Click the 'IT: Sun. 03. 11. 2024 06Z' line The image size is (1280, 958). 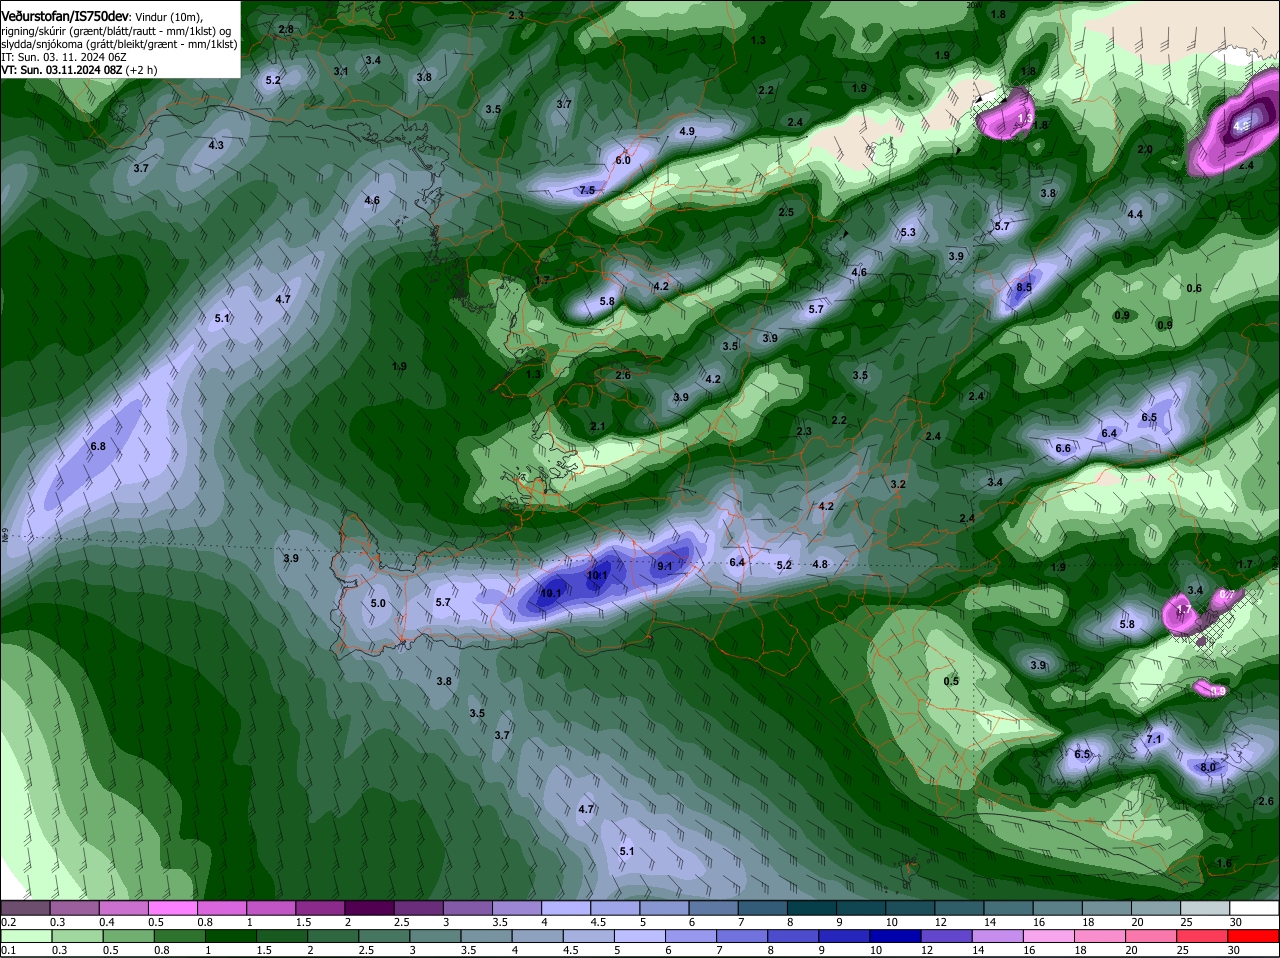coord(63,57)
